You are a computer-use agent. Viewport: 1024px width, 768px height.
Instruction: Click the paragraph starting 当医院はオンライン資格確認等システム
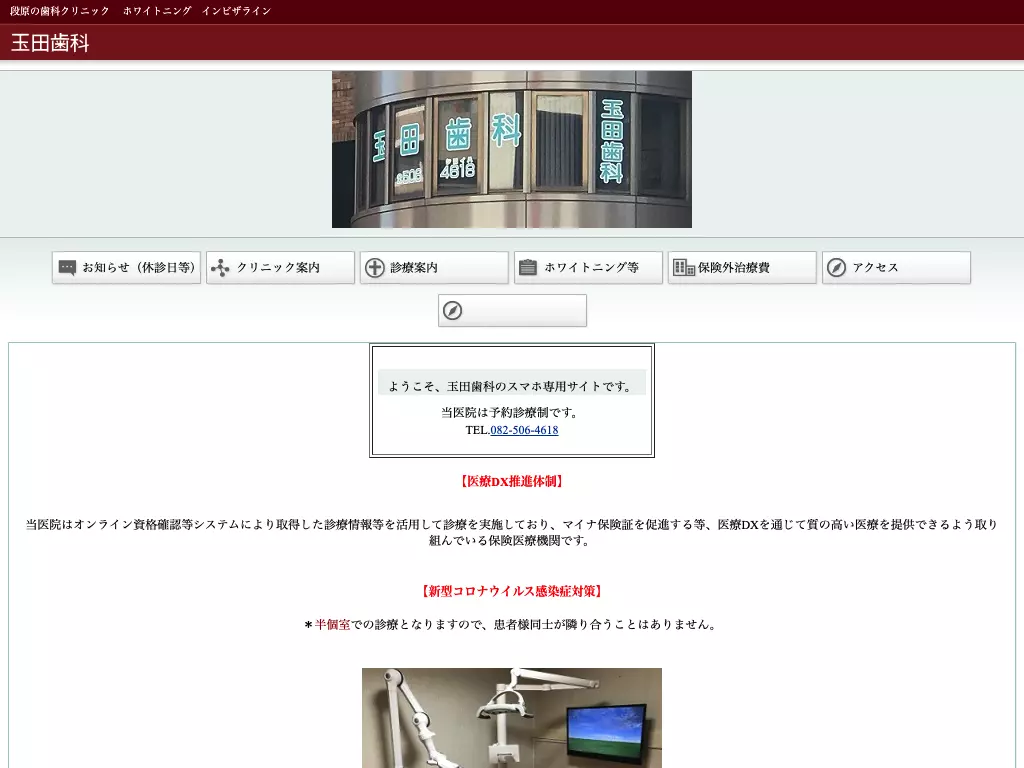click(512, 532)
